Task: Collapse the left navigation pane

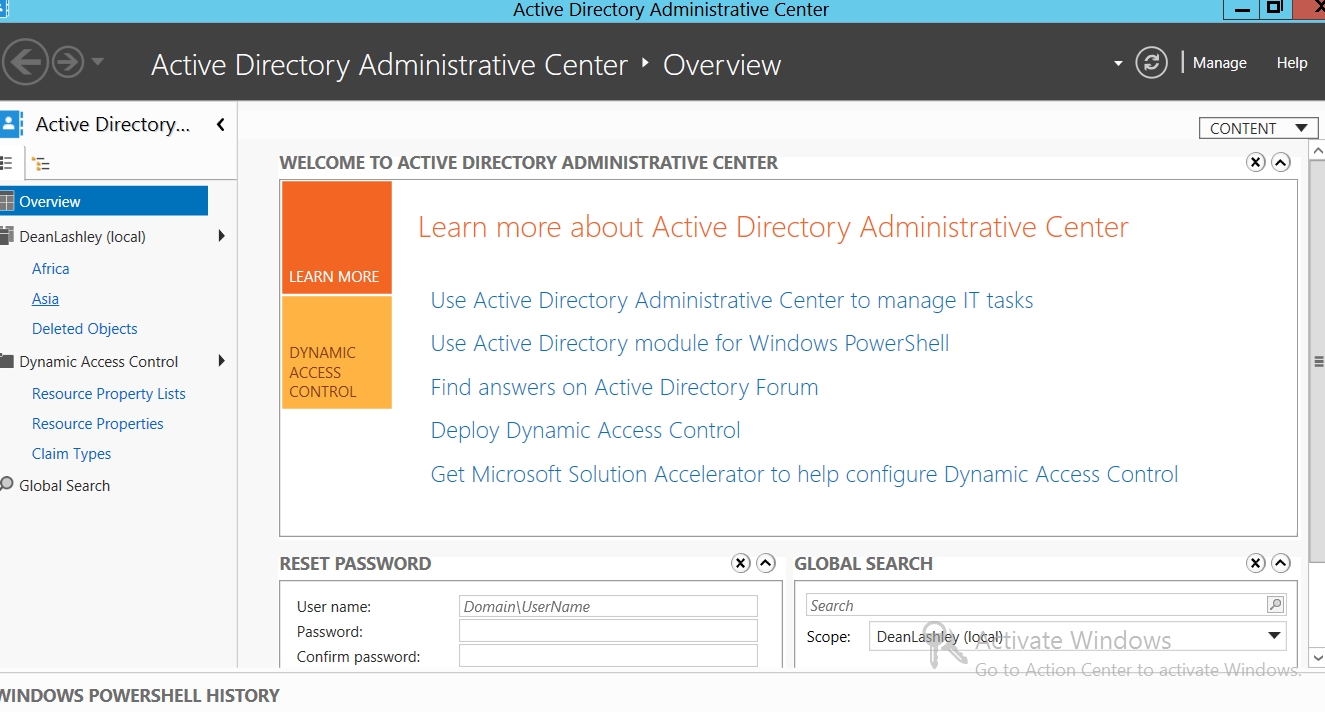Action: click(x=220, y=125)
